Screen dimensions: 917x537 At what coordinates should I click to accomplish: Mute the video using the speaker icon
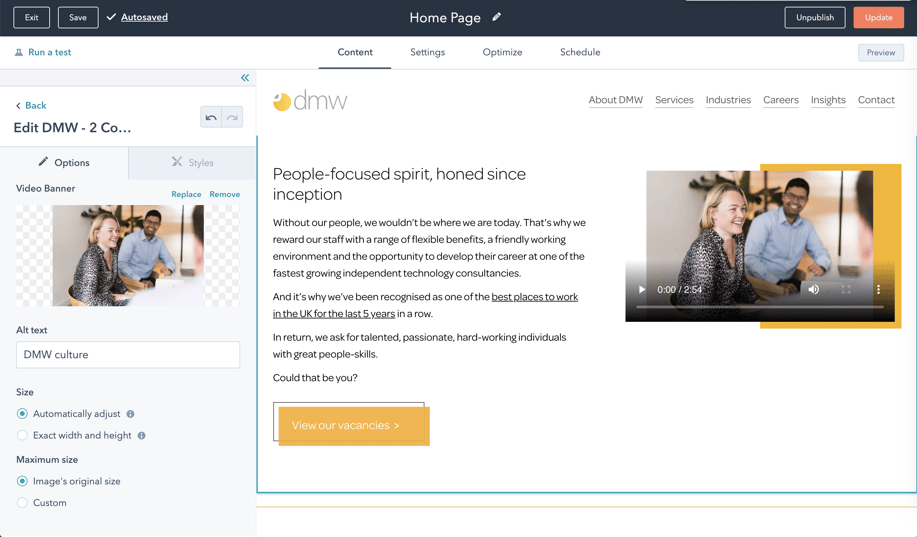[x=814, y=290]
